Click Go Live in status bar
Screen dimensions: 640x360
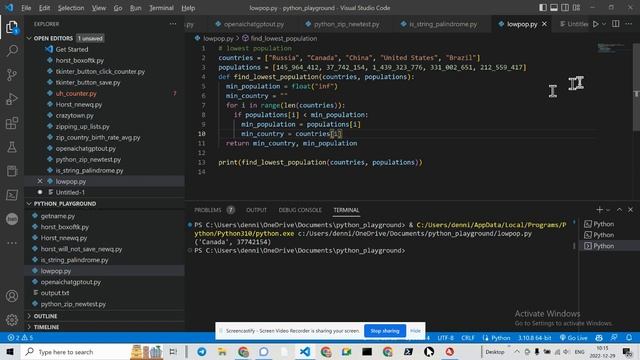click(573, 338)
